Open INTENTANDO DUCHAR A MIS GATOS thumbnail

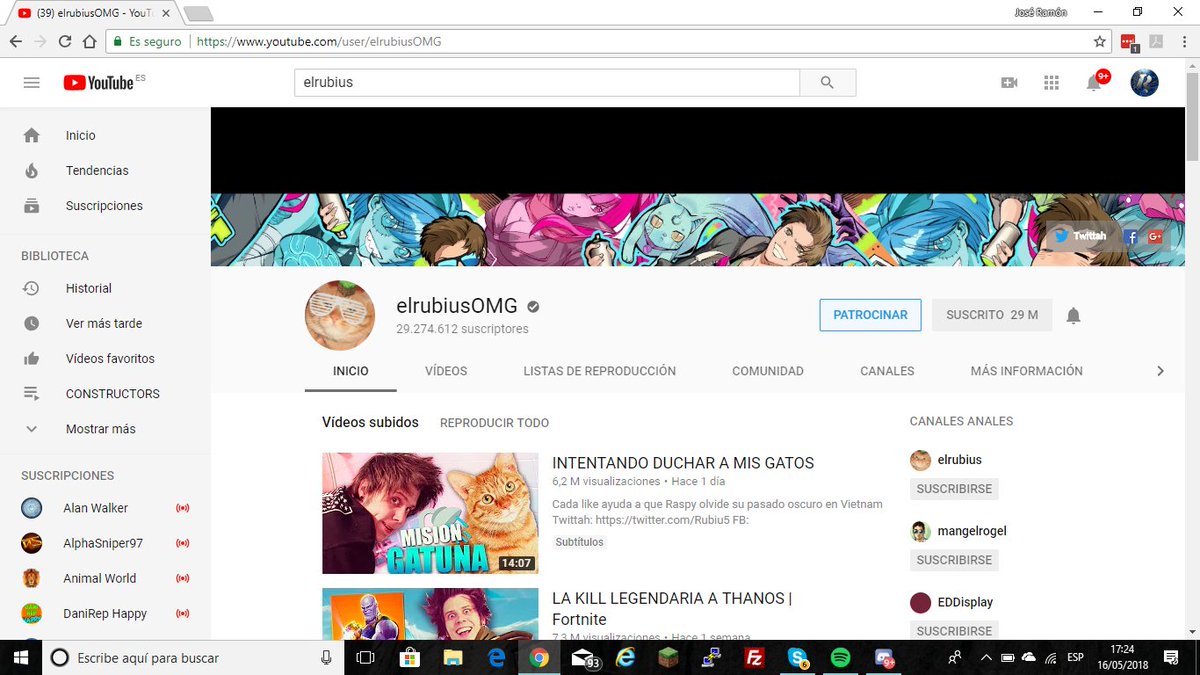pos(430,513)
